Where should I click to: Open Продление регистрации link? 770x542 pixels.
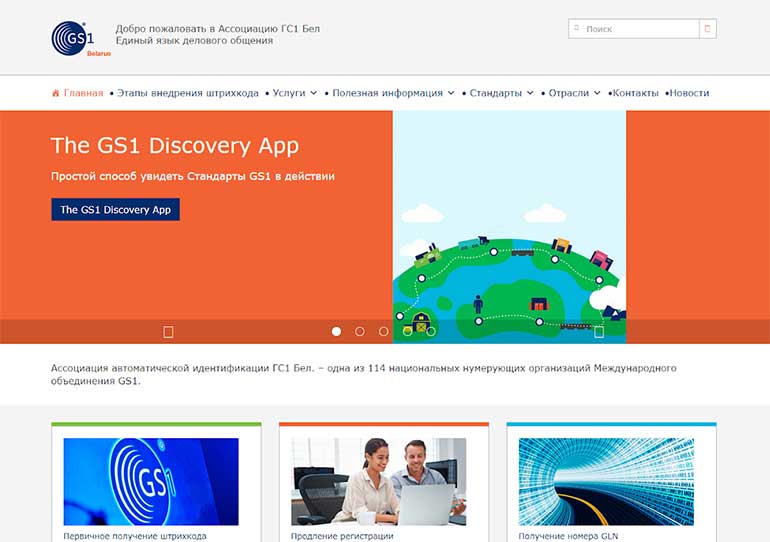(342, 536)
